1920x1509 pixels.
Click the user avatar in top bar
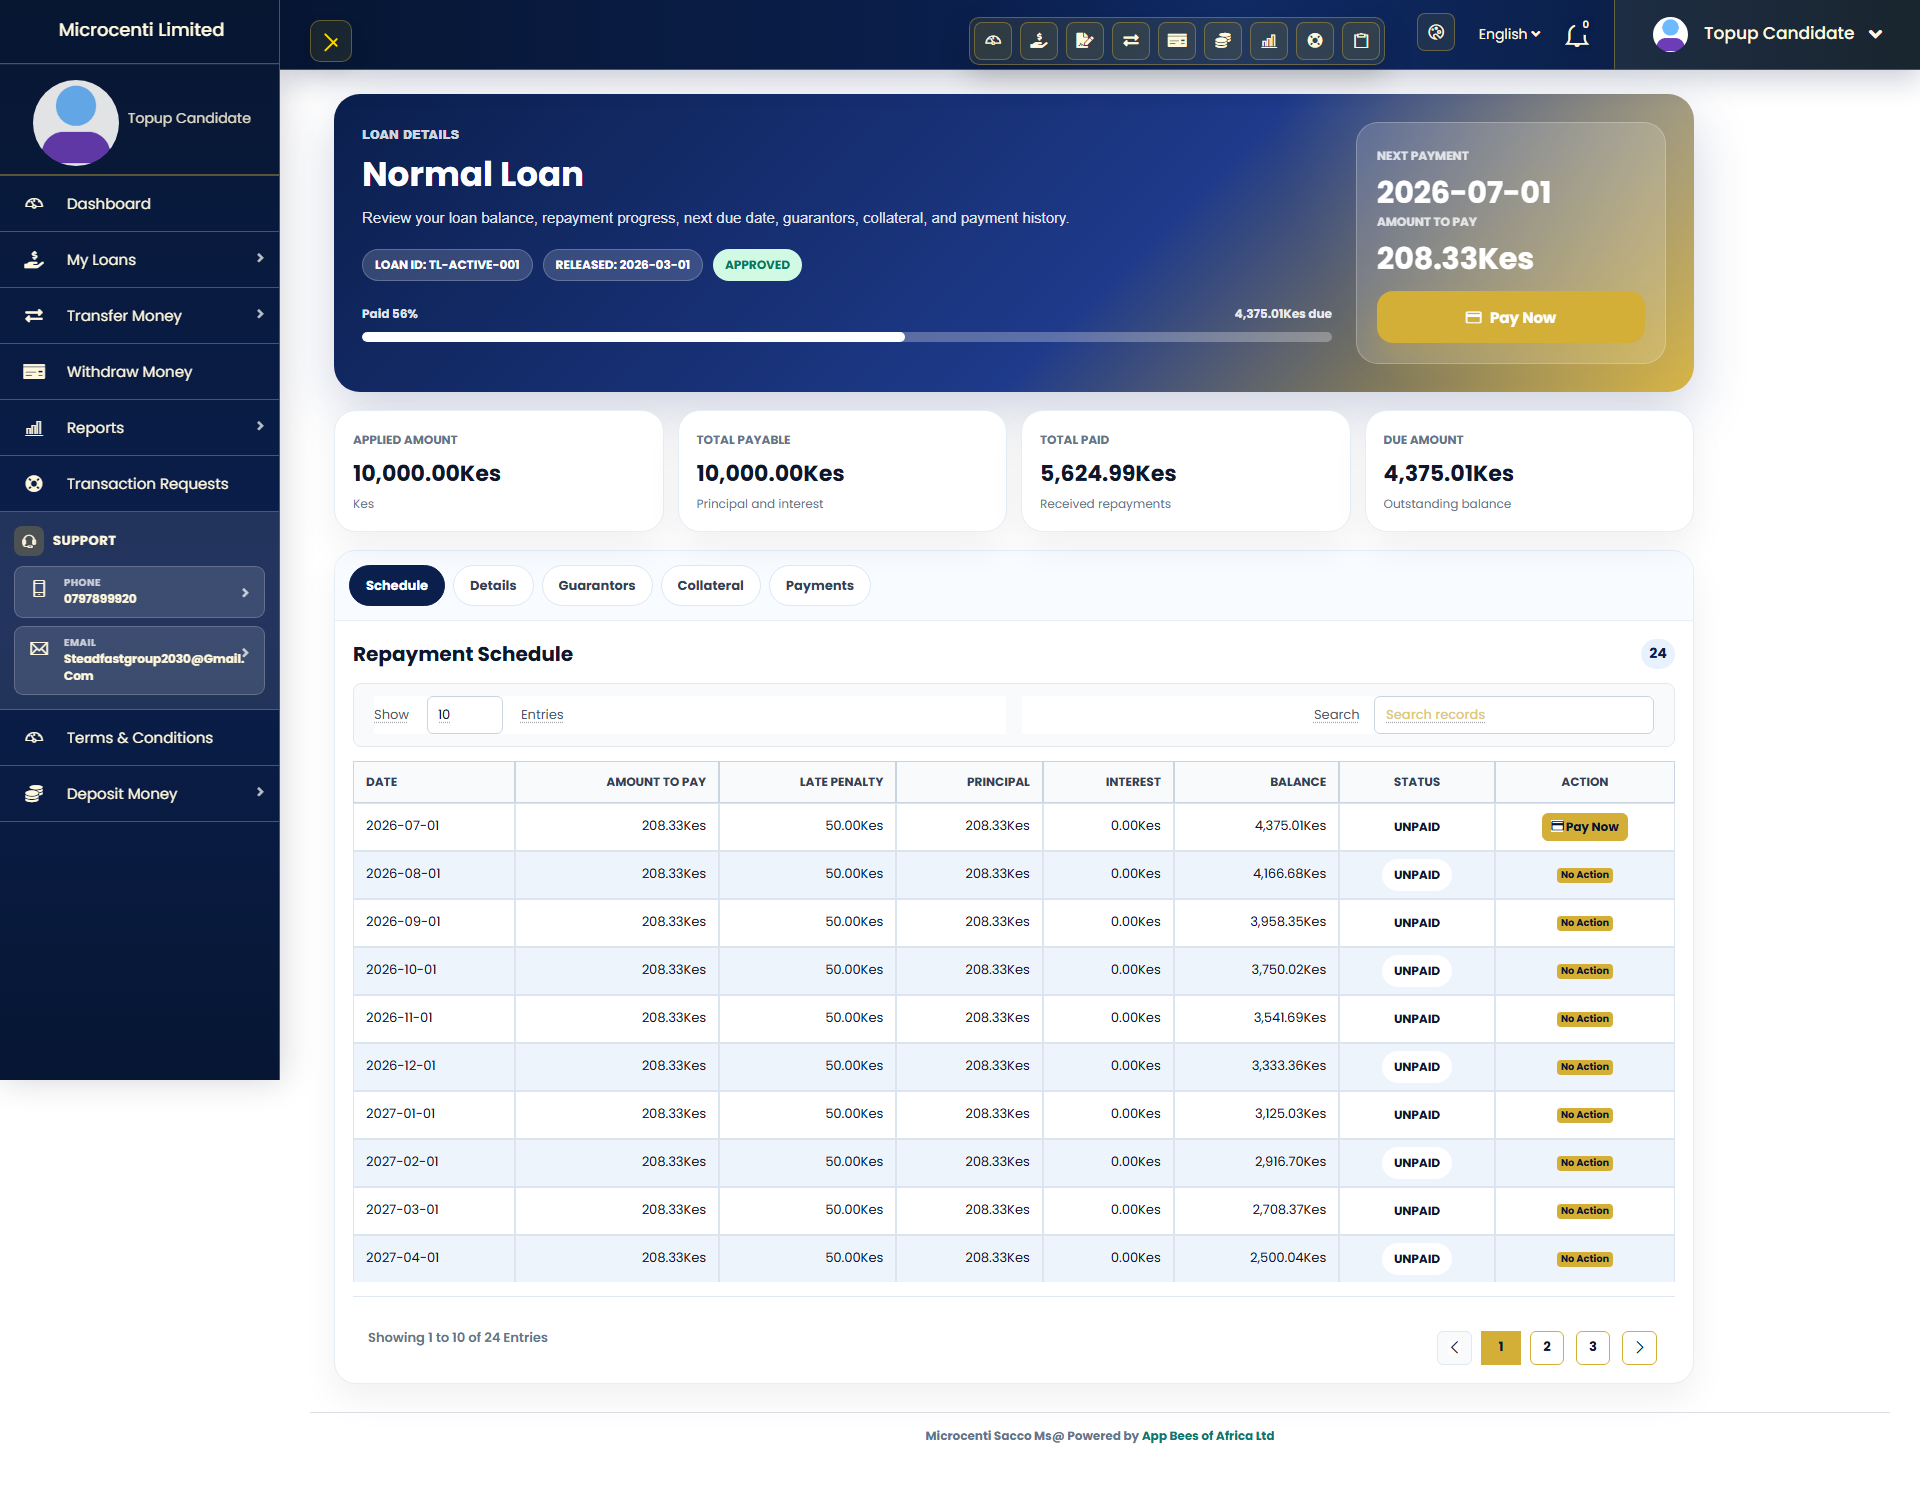tap(1670, 34)
